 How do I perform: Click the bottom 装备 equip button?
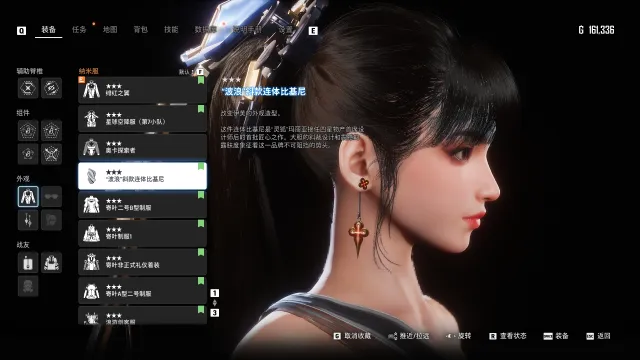(x=556, y=336)
